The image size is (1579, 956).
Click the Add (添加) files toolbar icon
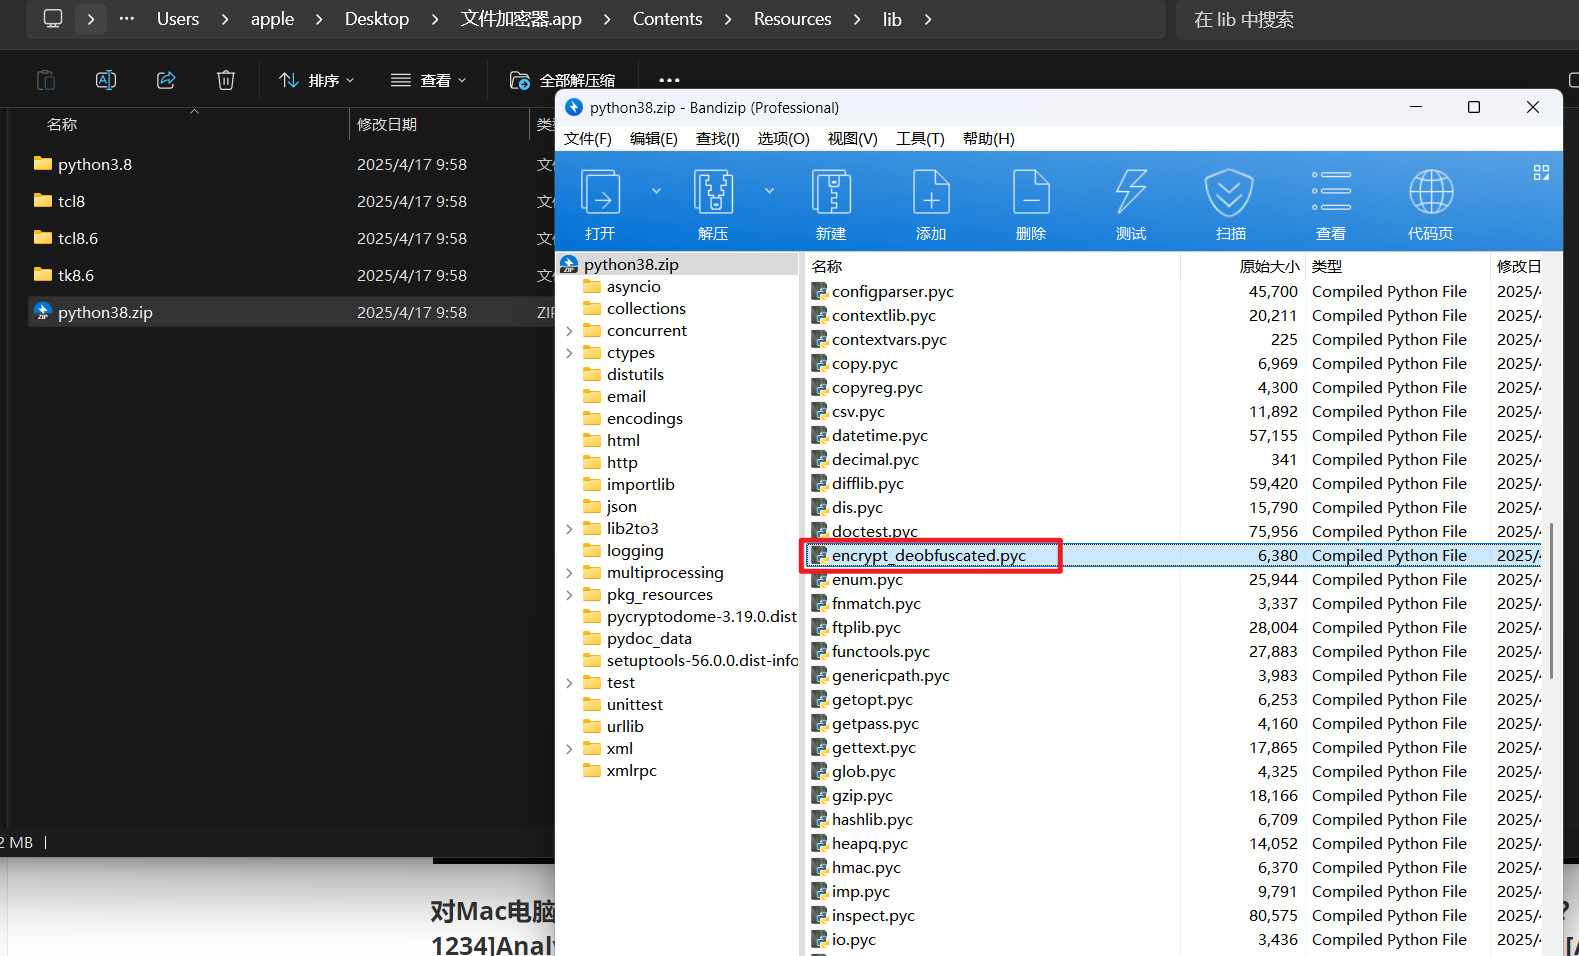coord(931,192)
